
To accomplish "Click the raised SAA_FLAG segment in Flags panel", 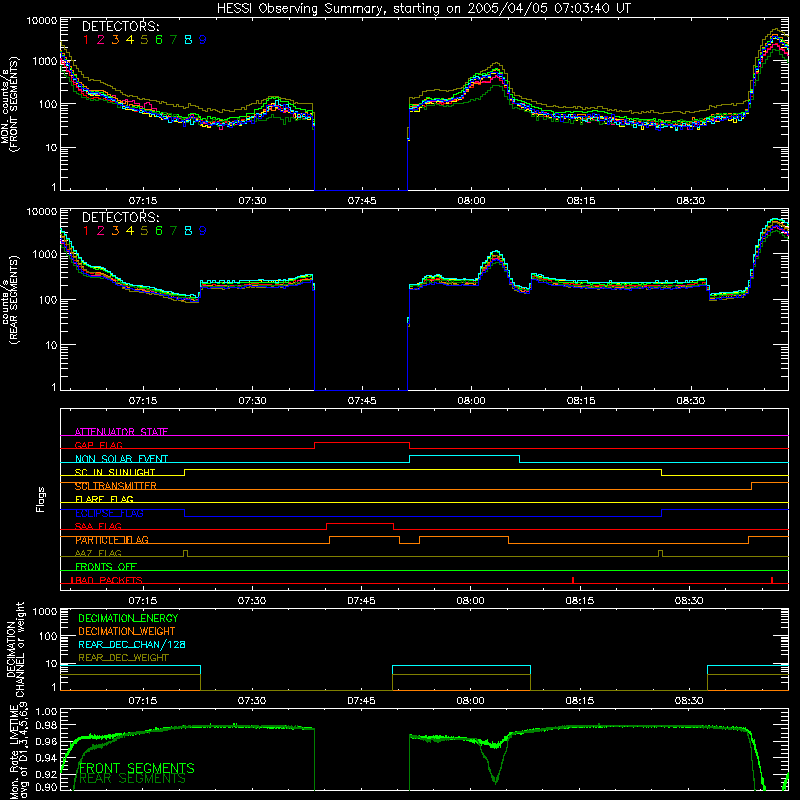I will tap(360, 523).
